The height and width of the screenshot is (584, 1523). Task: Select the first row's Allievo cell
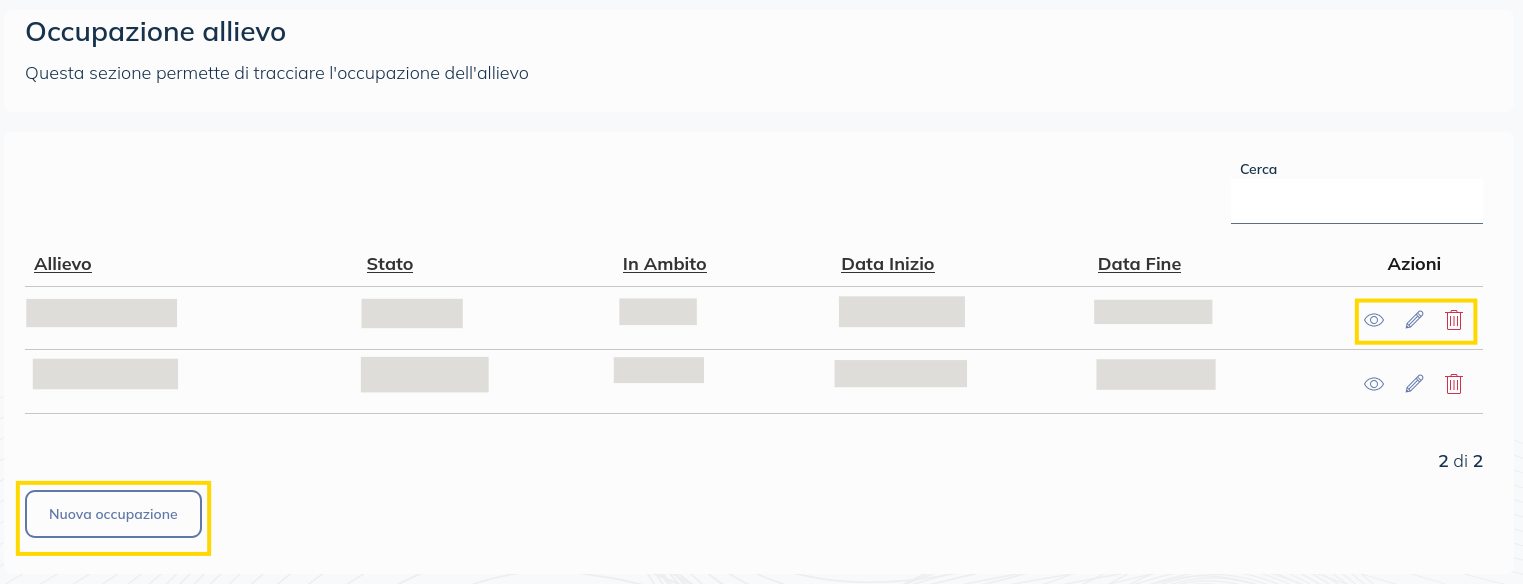point(102,313)
